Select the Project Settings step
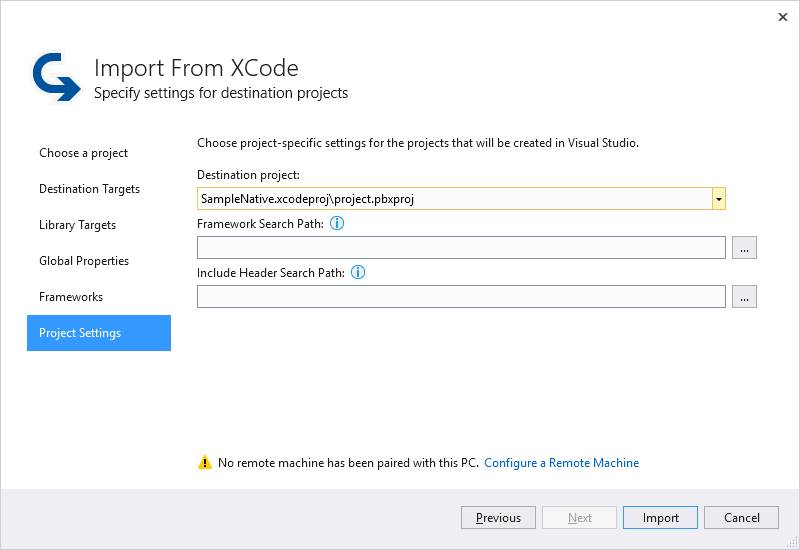 (99, 333)
